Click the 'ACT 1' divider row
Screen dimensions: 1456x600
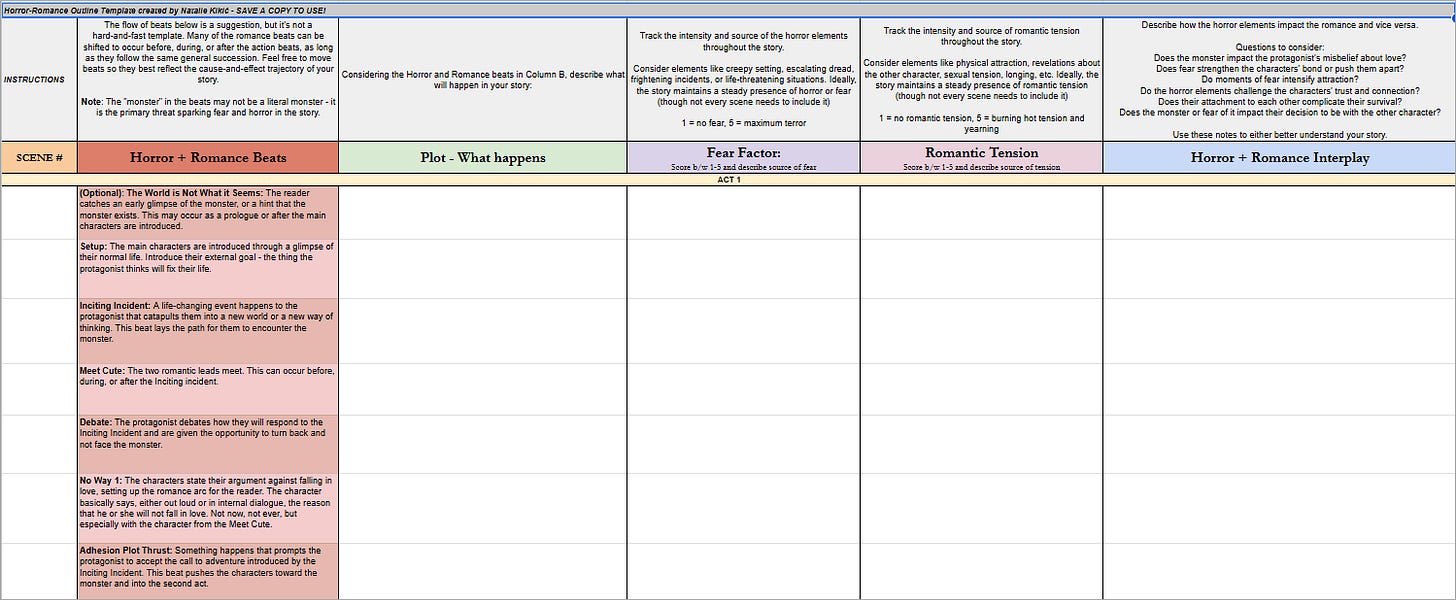(x=728, y=179)
